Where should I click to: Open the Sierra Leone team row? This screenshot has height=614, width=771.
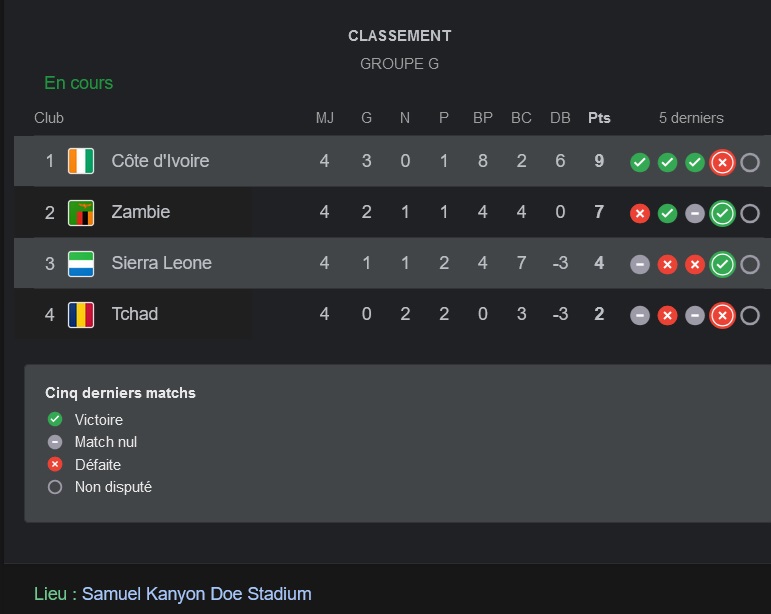point(392,263)
